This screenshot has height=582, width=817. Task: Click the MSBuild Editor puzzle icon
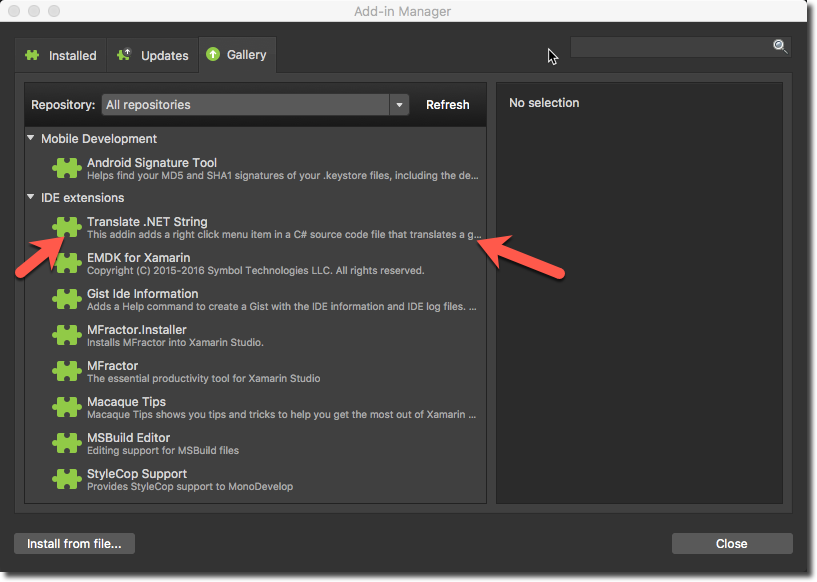tap(67, 443)
